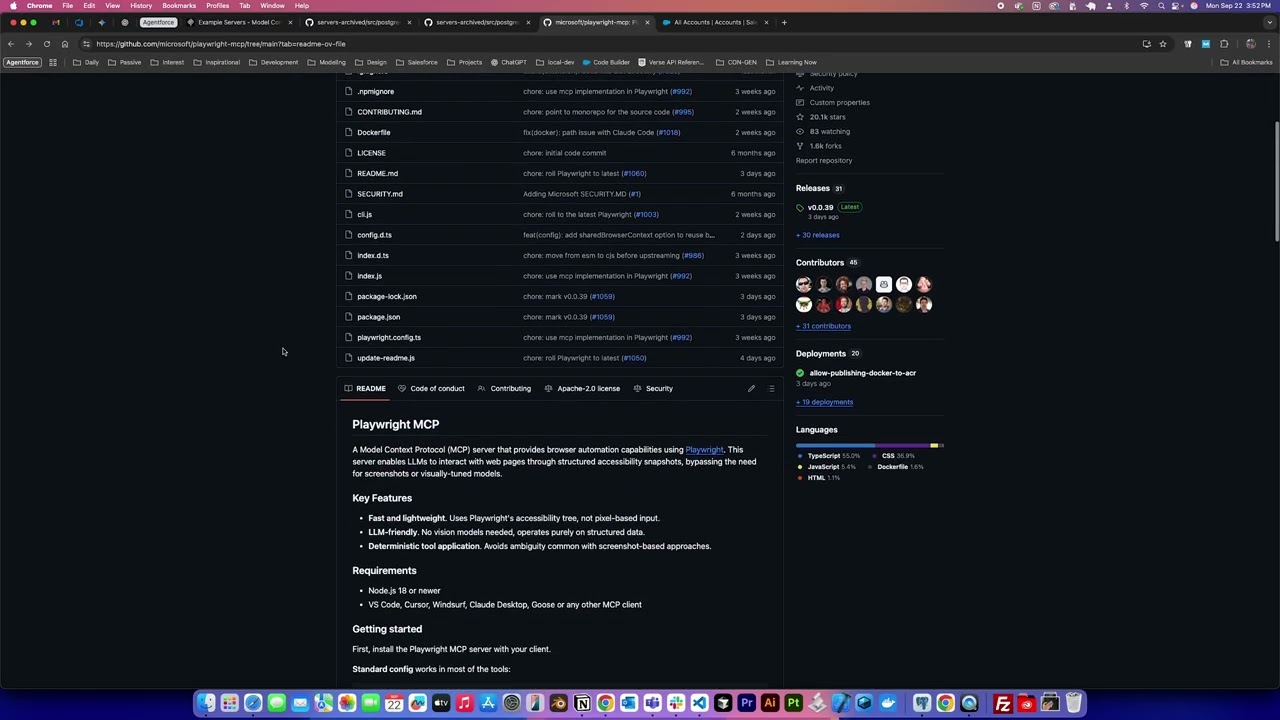Open the Profiles menu
This screenshot has height=720, width=1280.
217,6
